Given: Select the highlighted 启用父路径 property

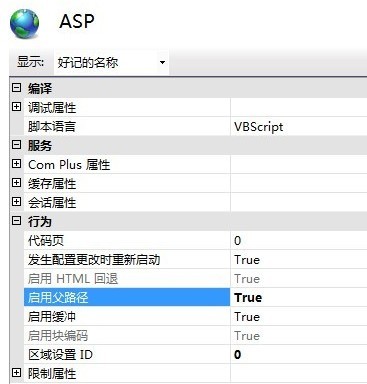Looking at the screenshot, I should [127, 297].
